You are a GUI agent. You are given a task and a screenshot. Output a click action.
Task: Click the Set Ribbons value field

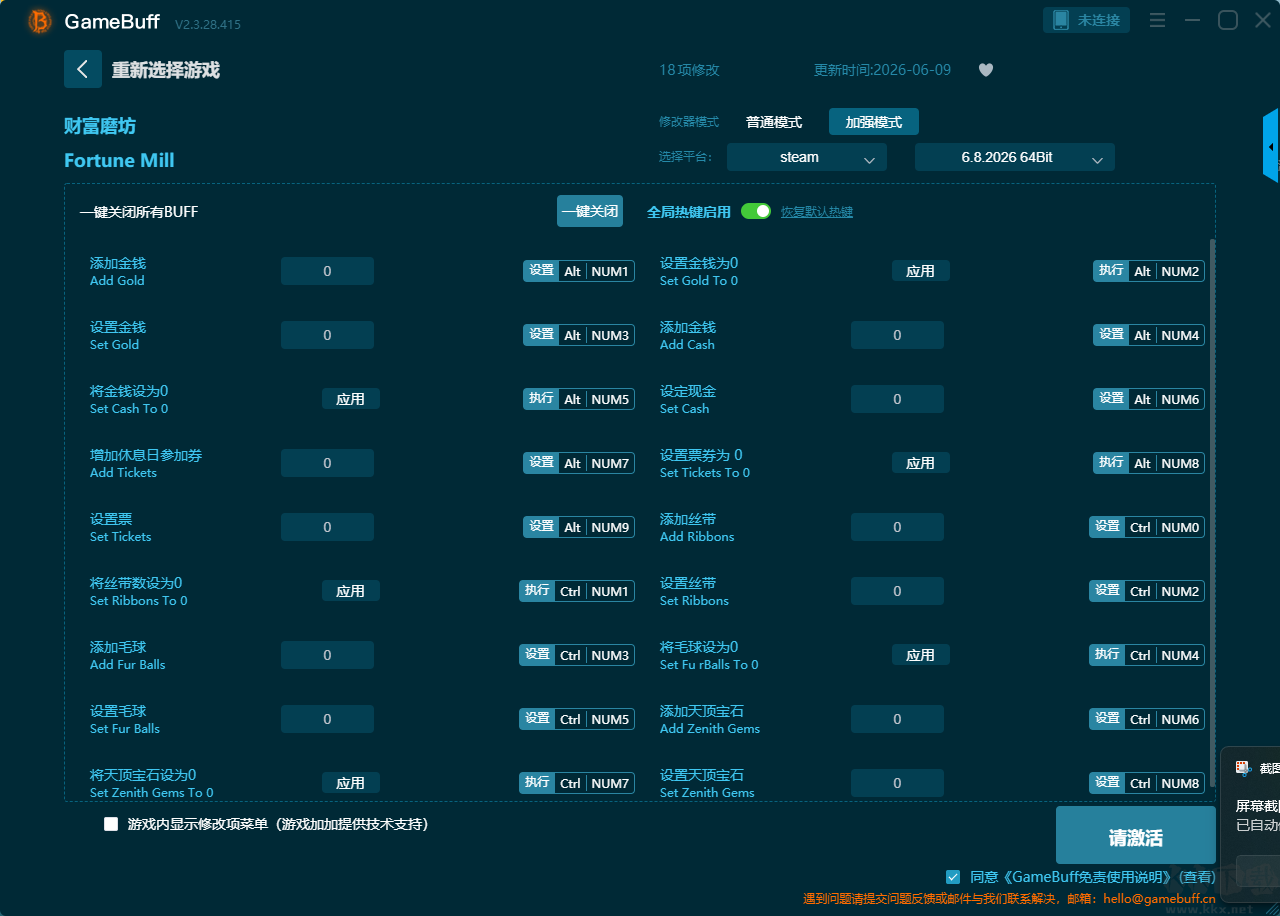897,591
